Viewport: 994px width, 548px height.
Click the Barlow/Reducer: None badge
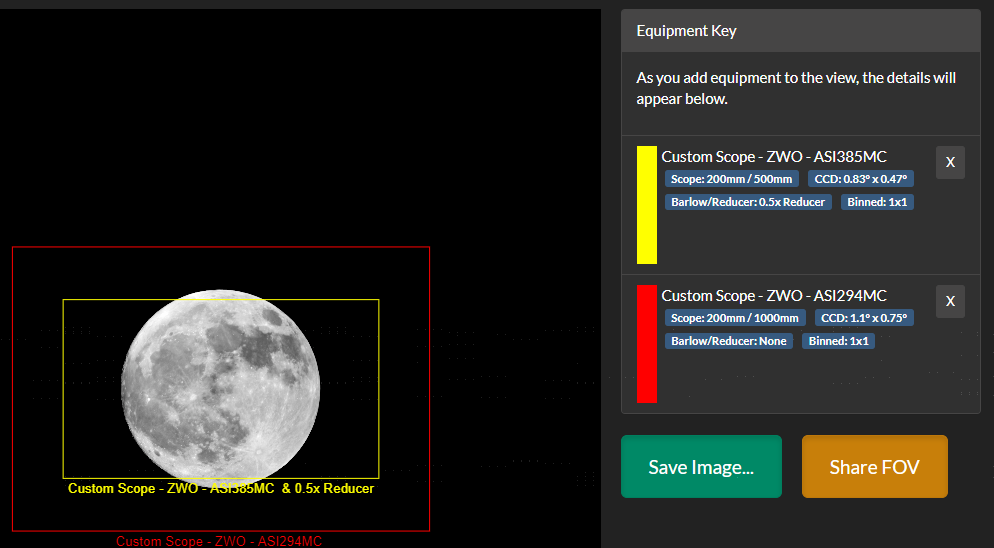[729, 341]
